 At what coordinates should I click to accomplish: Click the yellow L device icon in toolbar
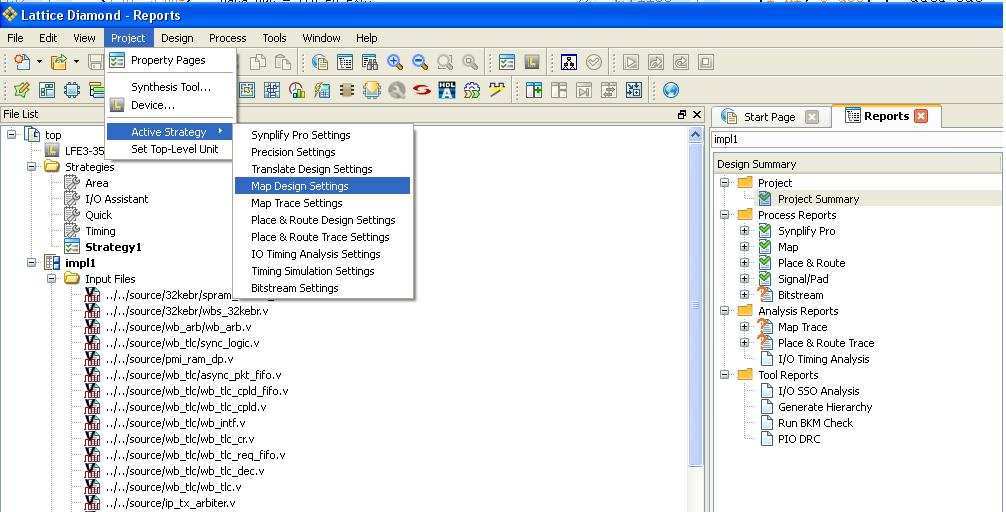point(532,62)
